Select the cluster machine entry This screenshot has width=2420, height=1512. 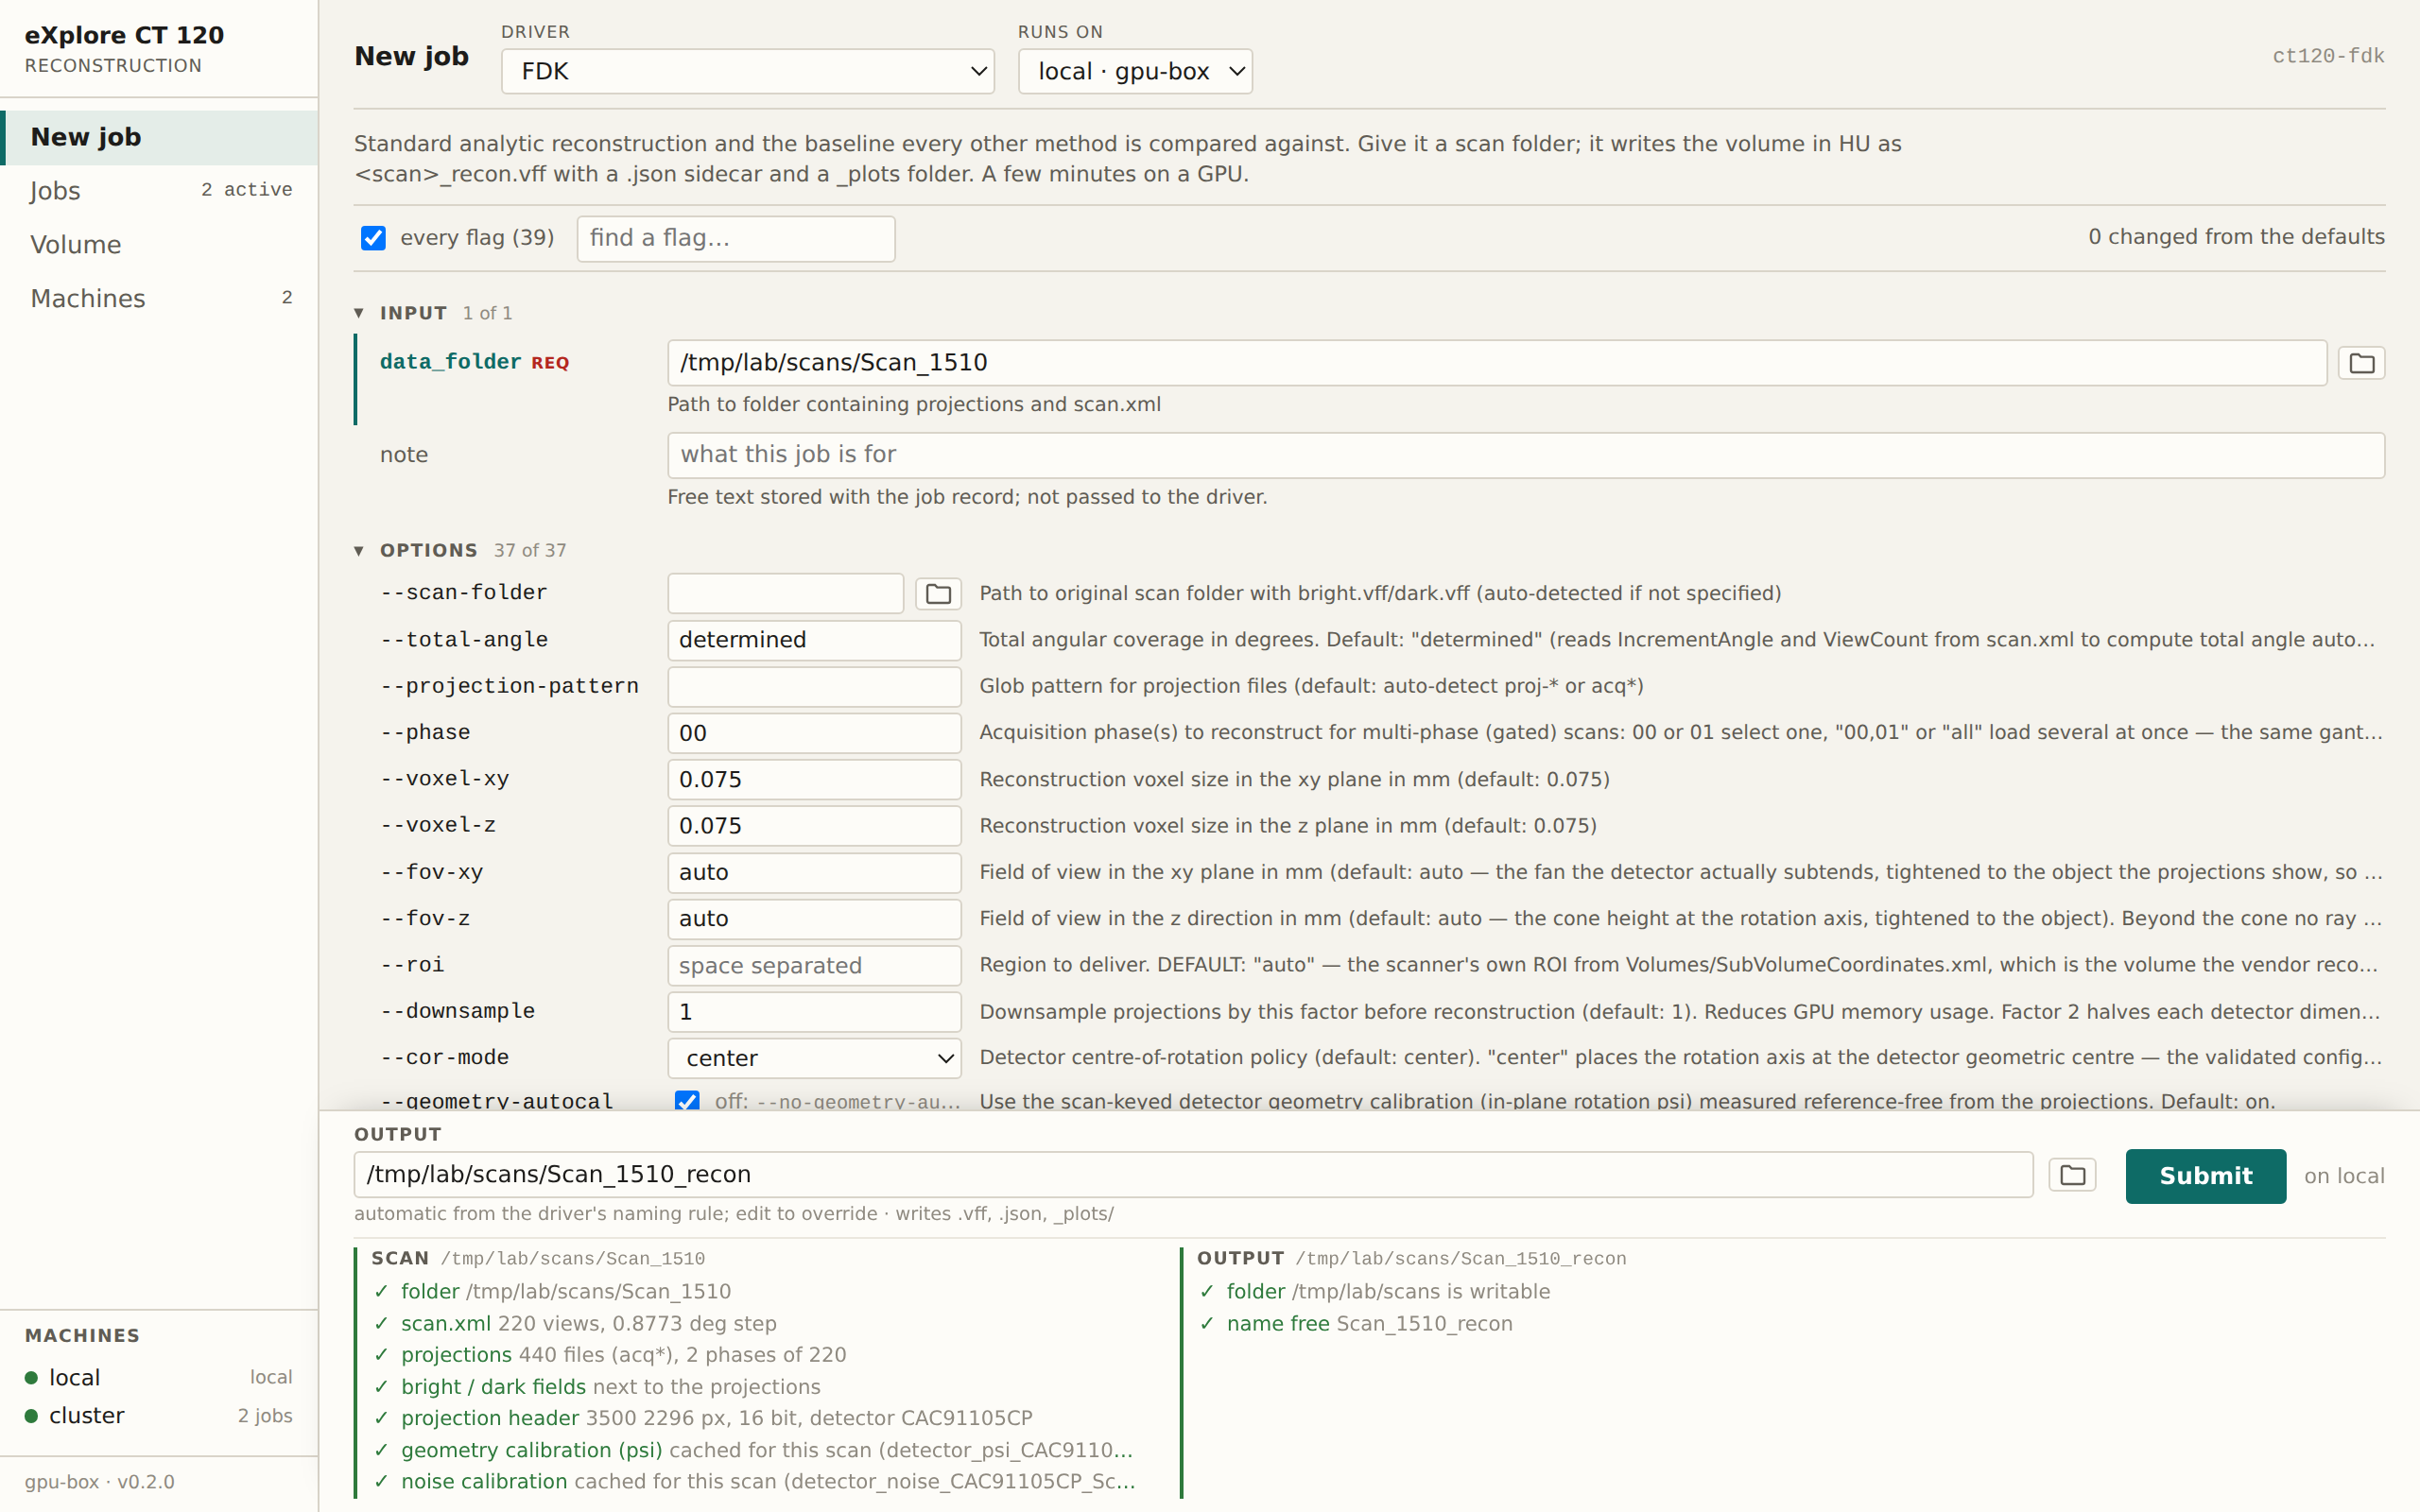(159, 1415)
